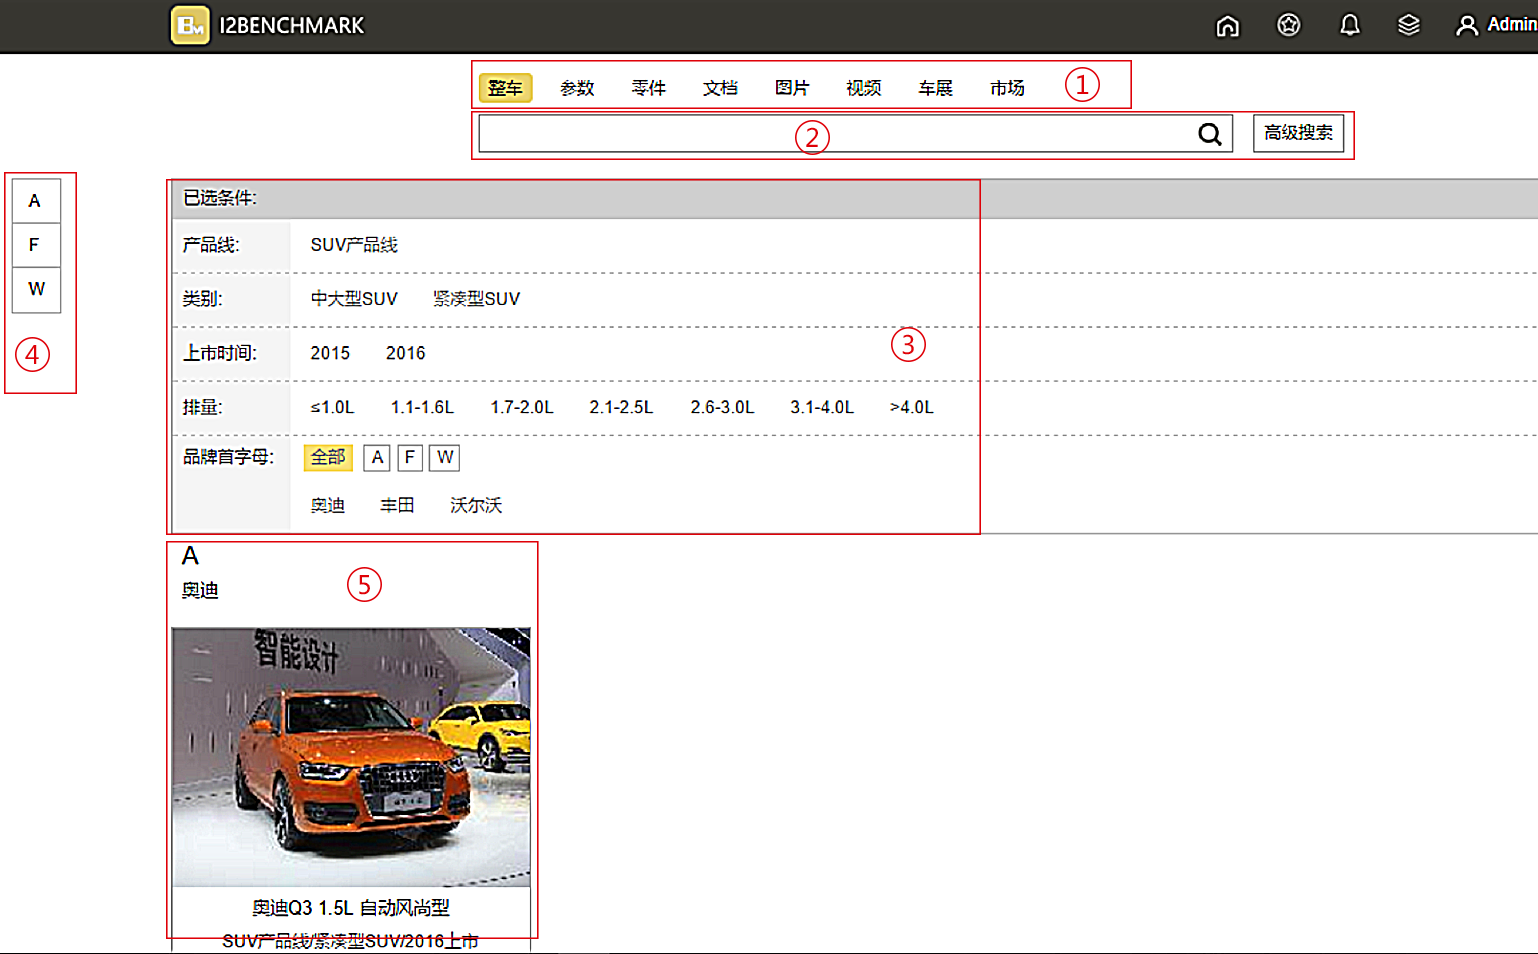Screen dimensions: 1538x954
Task: Jump to letter A in side index
Action: click(x=36, y=201)
